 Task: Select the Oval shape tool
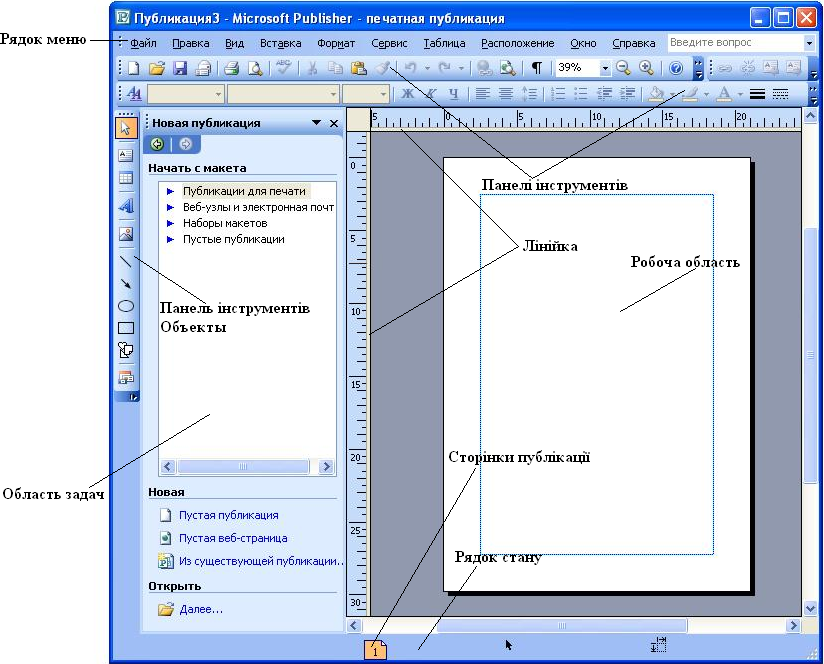click(126, 306)
